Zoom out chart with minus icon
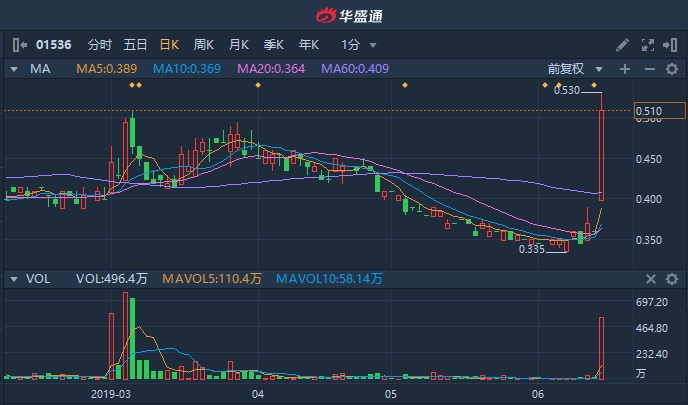The width and height of the screenshot is (688, 405). tap(650, 69)
